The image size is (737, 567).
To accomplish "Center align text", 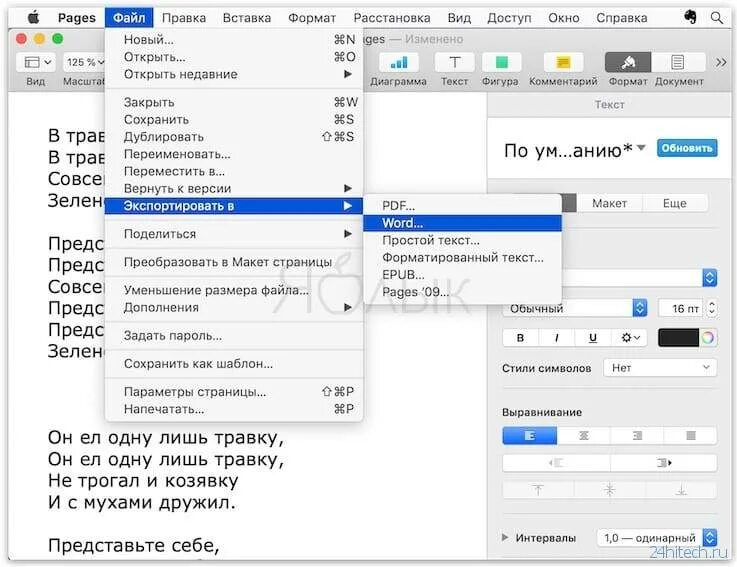I will pos(583,436).
